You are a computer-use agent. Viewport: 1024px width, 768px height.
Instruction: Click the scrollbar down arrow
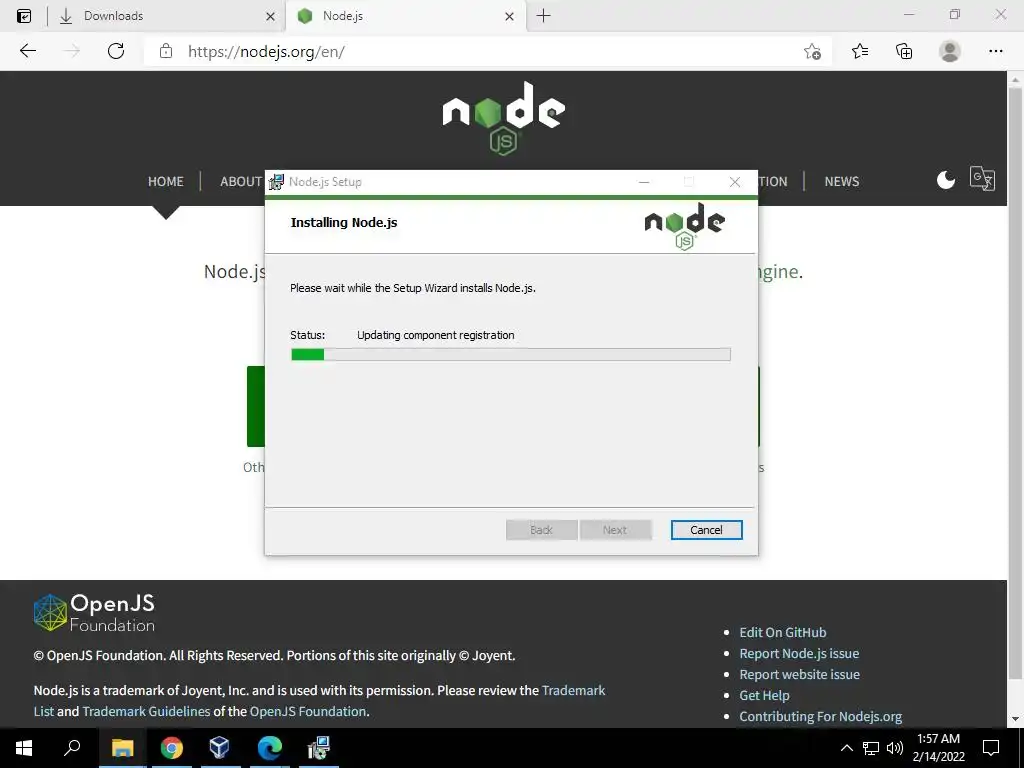1015,719
